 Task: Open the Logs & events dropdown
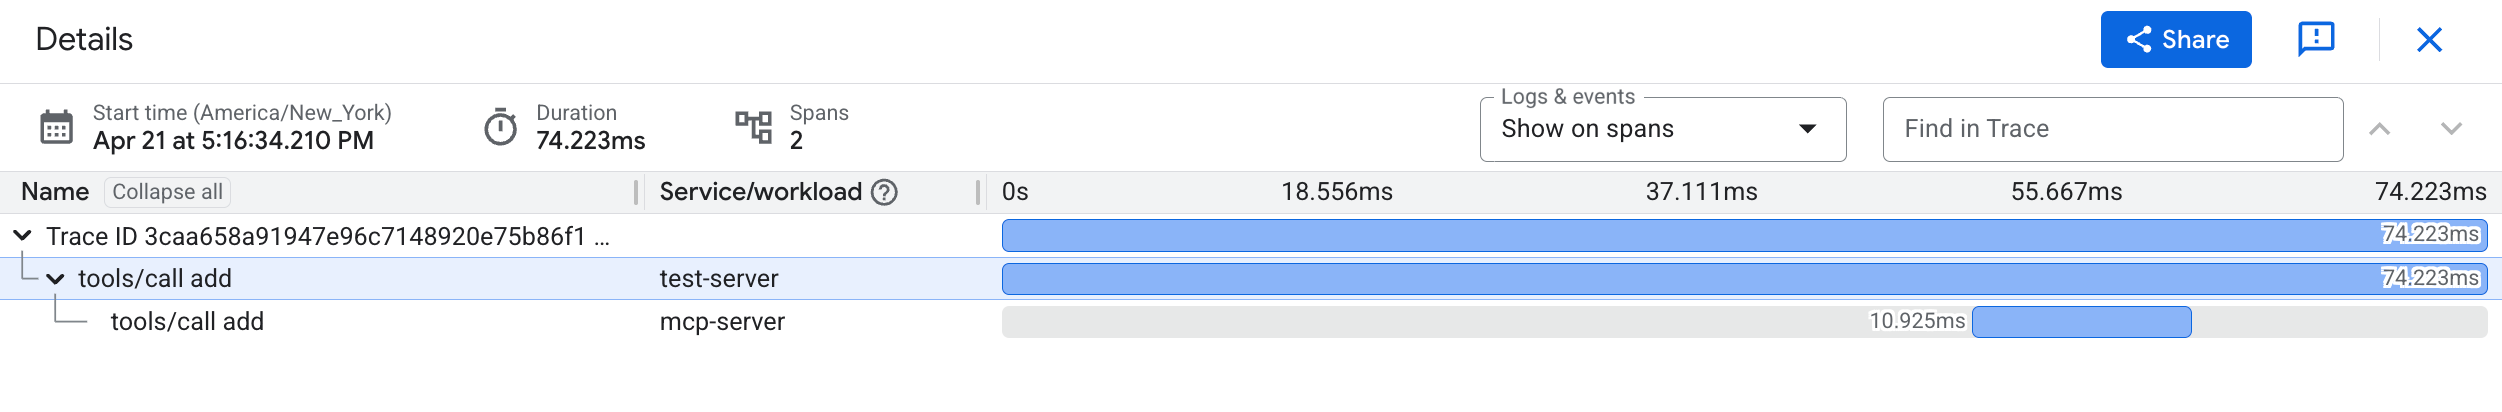click(1662, 129)
